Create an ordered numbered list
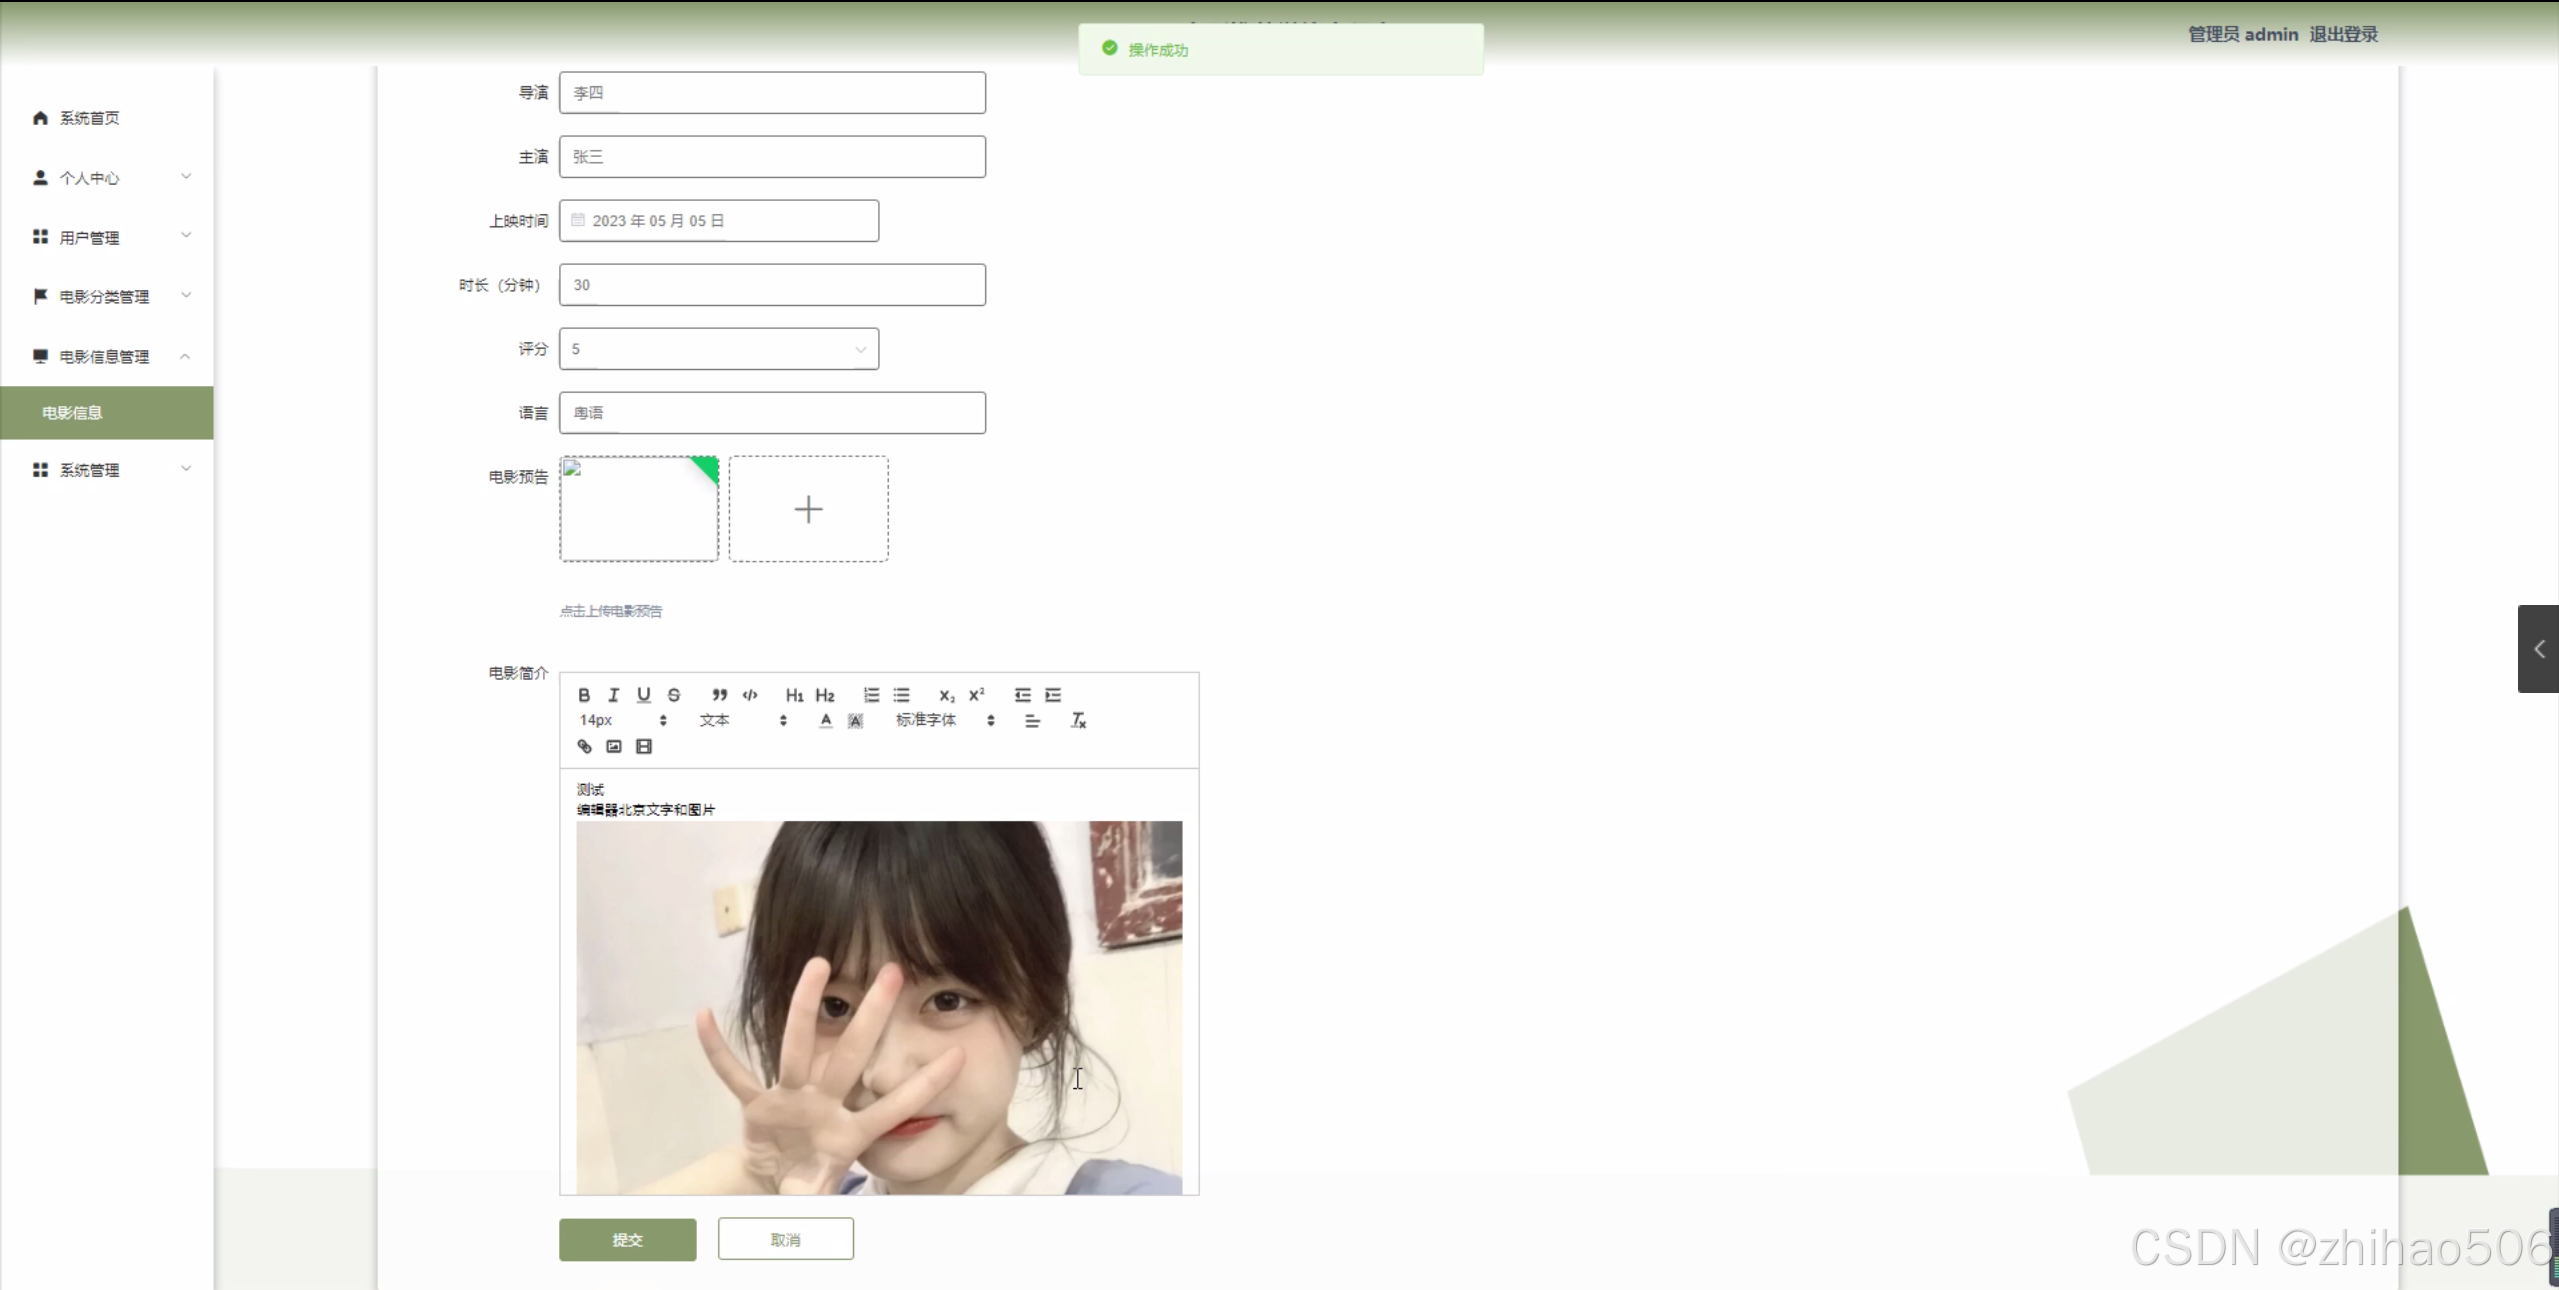 [x=871, y=695]
